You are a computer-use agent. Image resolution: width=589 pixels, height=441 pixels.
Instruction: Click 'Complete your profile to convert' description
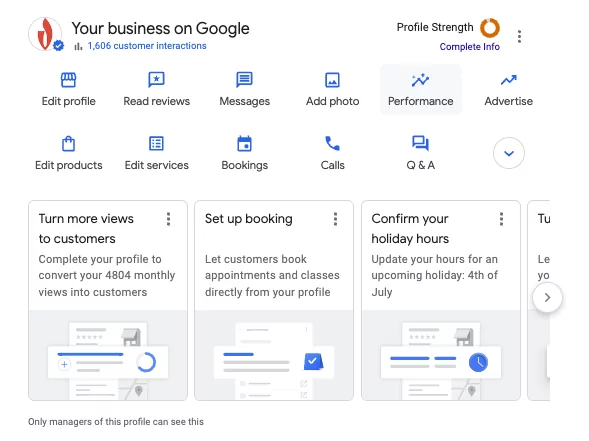coord(107,275)
